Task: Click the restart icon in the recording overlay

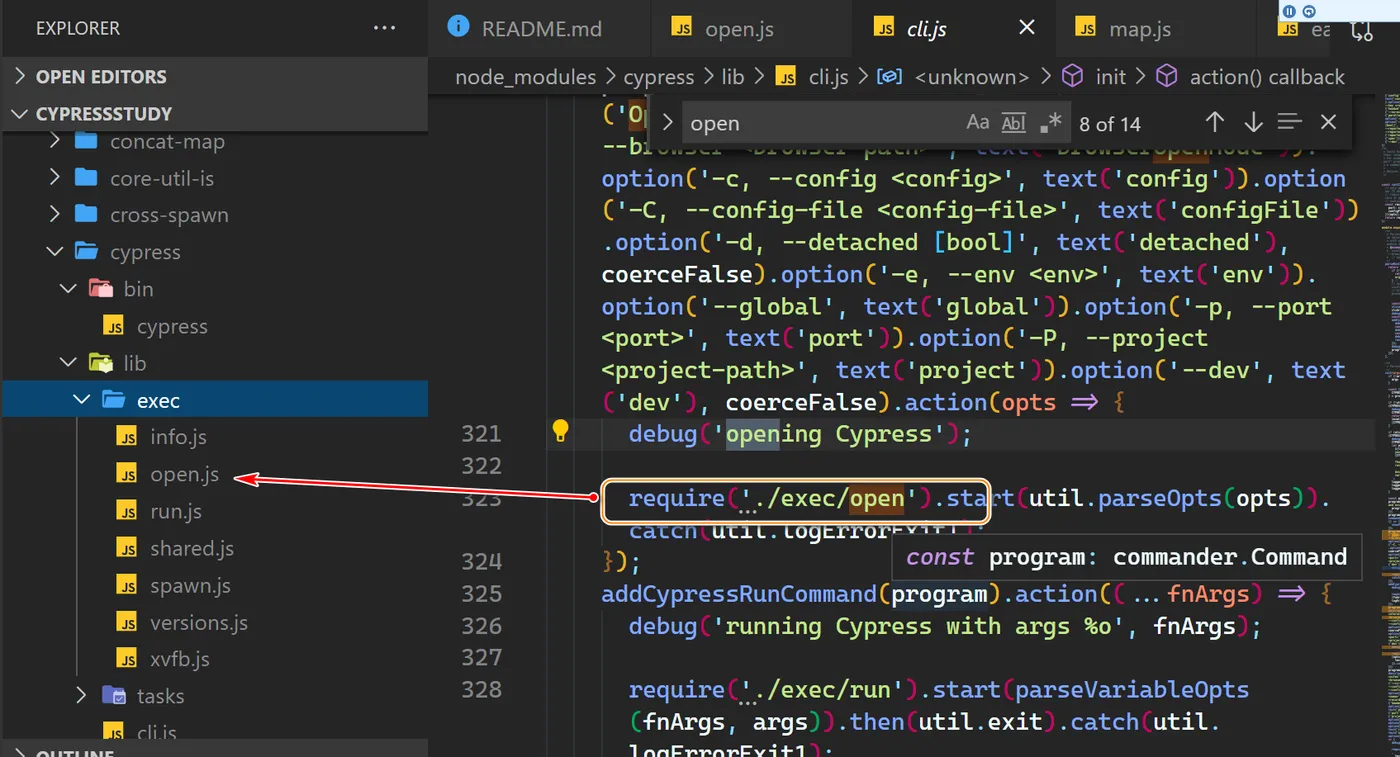Action: (1307, 11)
